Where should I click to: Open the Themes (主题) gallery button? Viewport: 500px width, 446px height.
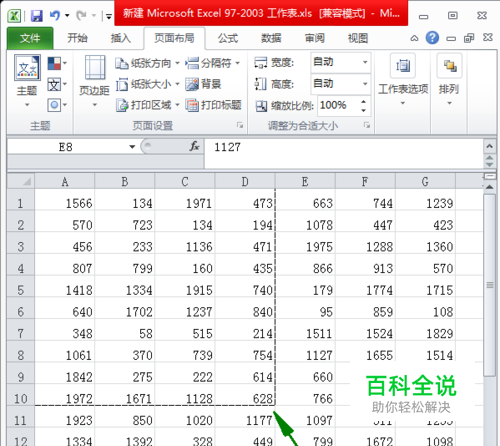coord(27,81)
